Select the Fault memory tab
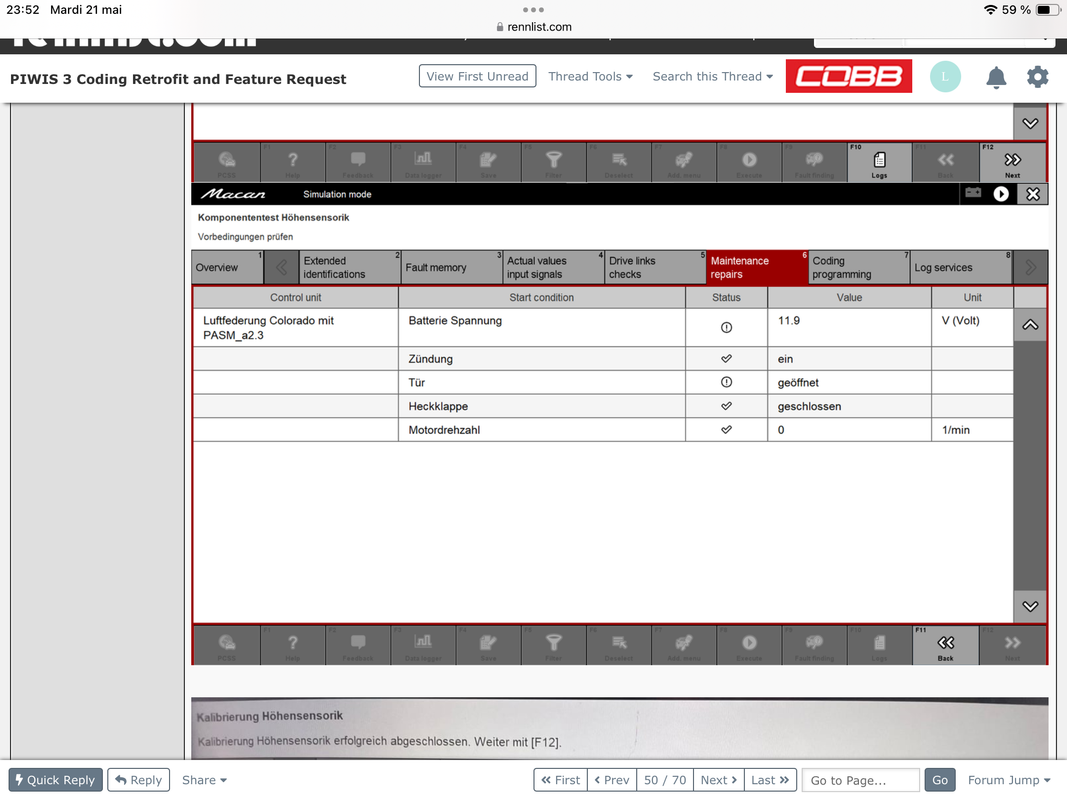1067x800 pixels. [452, 267]
